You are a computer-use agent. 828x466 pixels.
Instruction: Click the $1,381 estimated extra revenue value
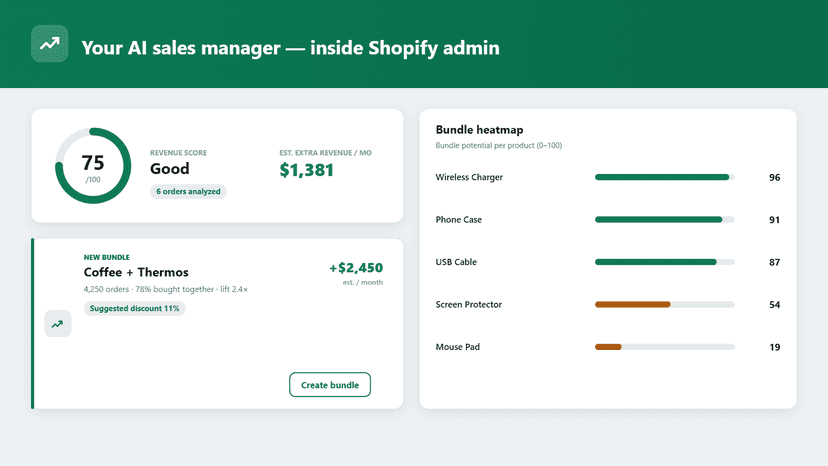306,170
